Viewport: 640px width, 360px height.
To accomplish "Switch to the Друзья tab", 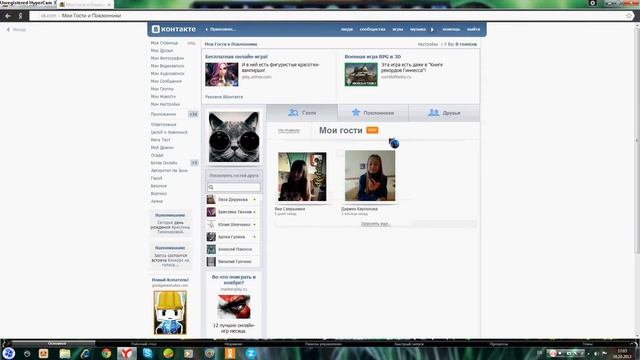I will (444, 113).
